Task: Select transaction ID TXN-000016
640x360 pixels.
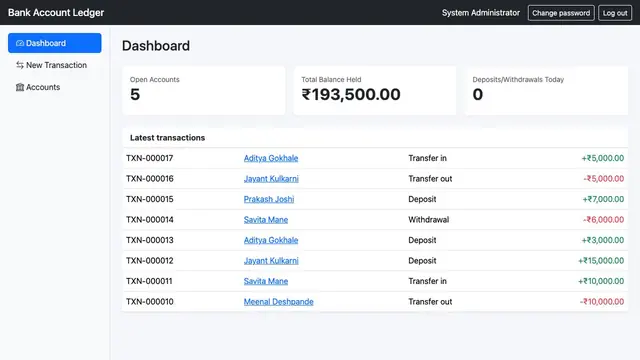Action: pos(149,179)
